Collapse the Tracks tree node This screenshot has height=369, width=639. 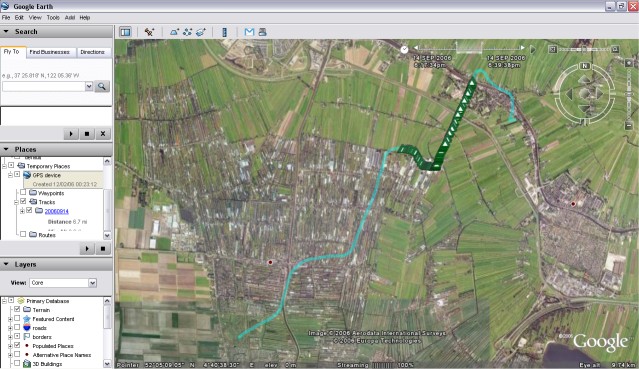(16, 202)
